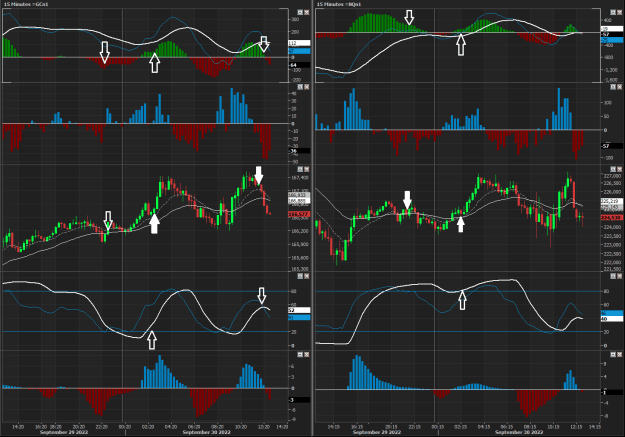This screenshot has width=625, height=437.
Task: Click the white 52 value in GCn1 stochastic pane
Action: [299, 310]
